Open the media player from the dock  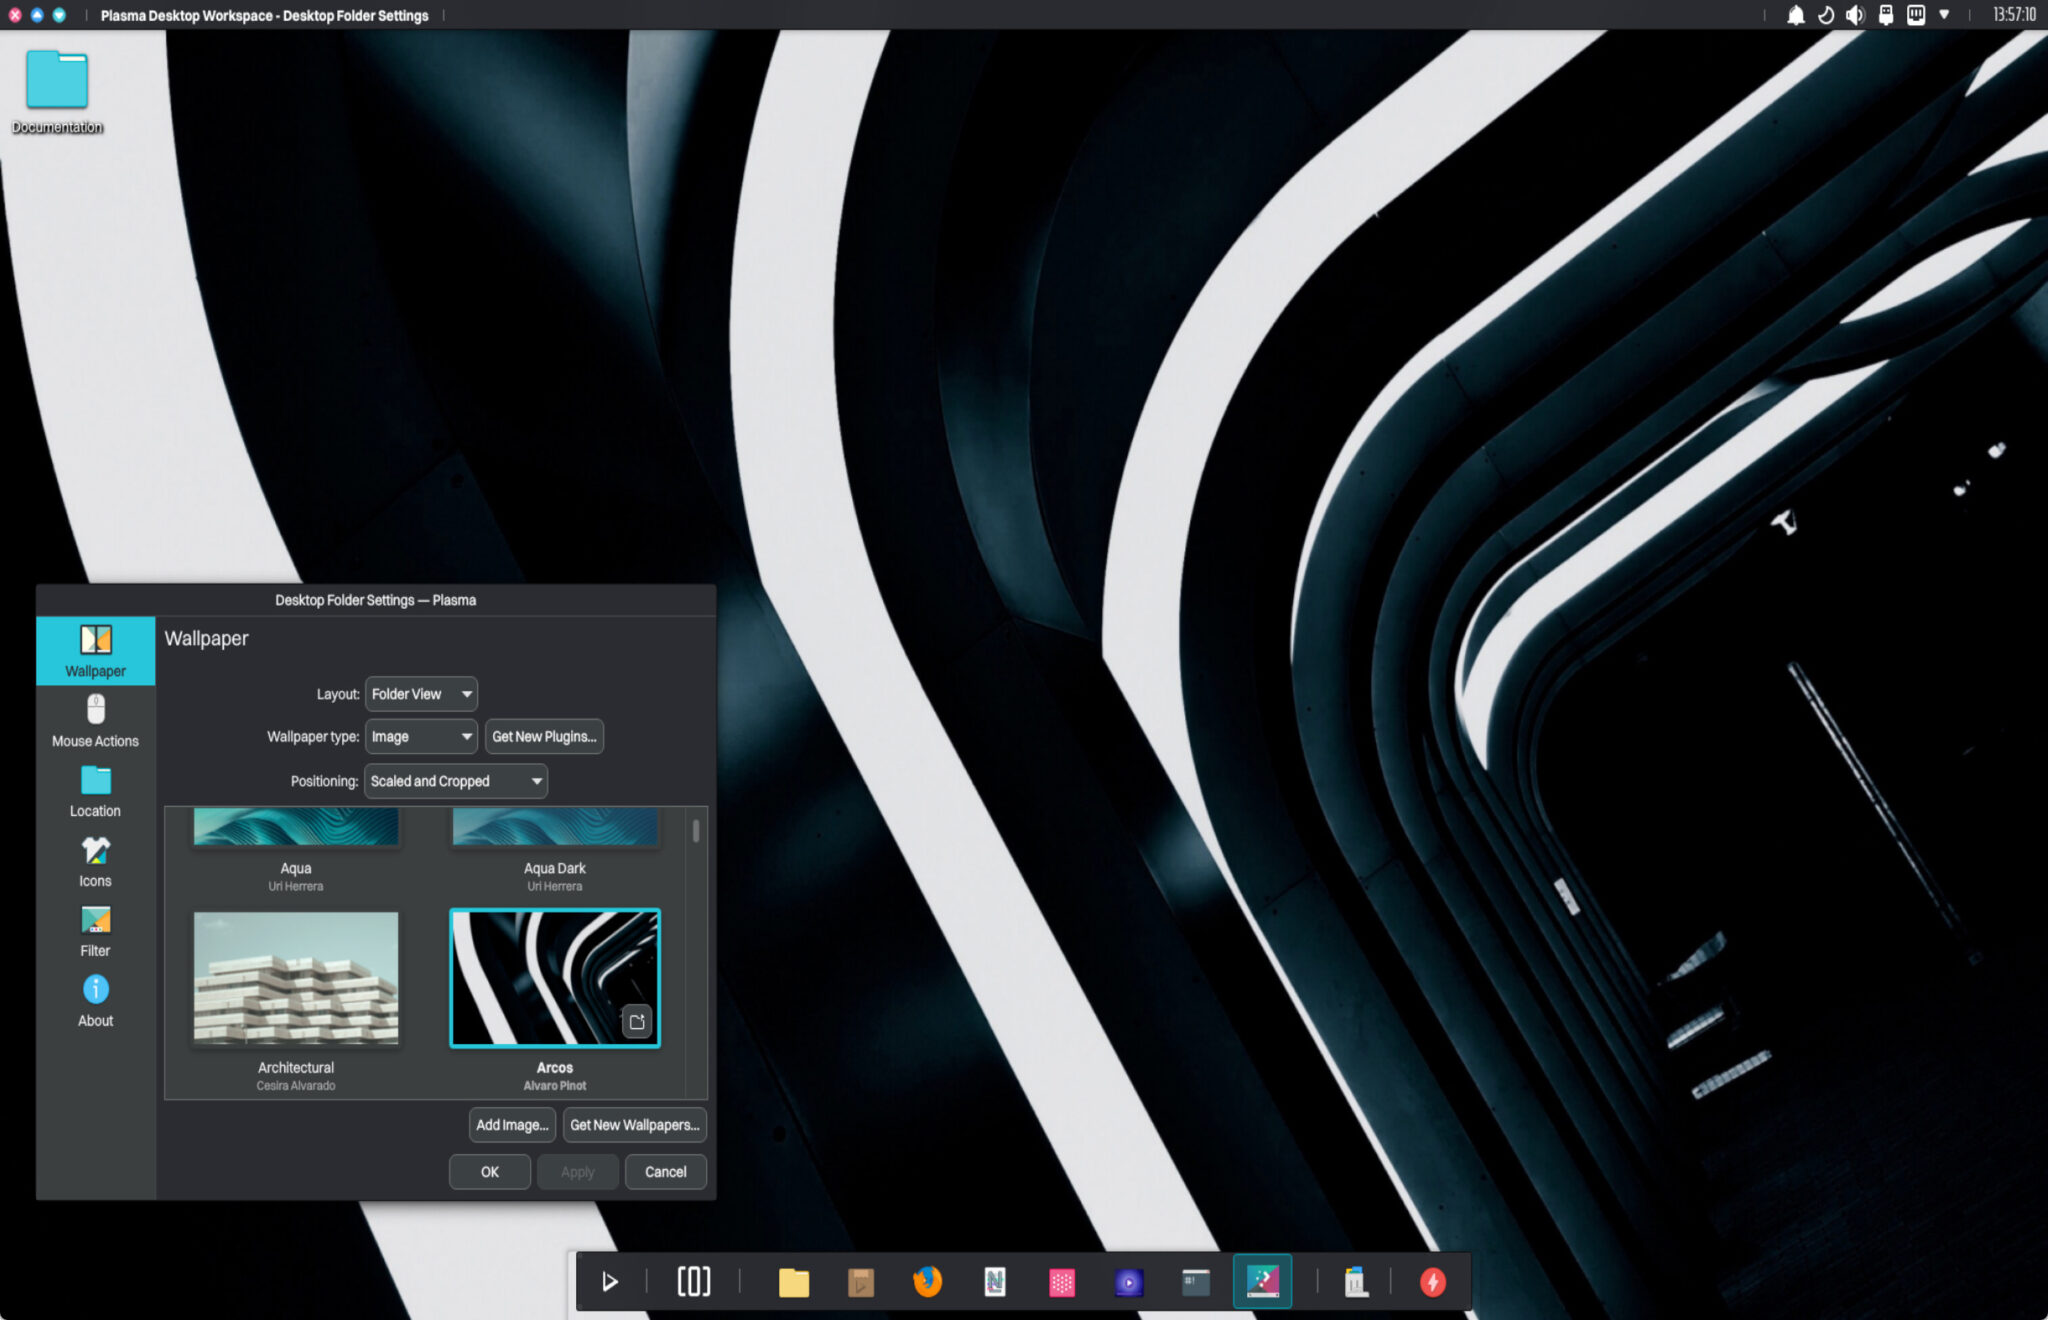click(x=1129, y=1281)
